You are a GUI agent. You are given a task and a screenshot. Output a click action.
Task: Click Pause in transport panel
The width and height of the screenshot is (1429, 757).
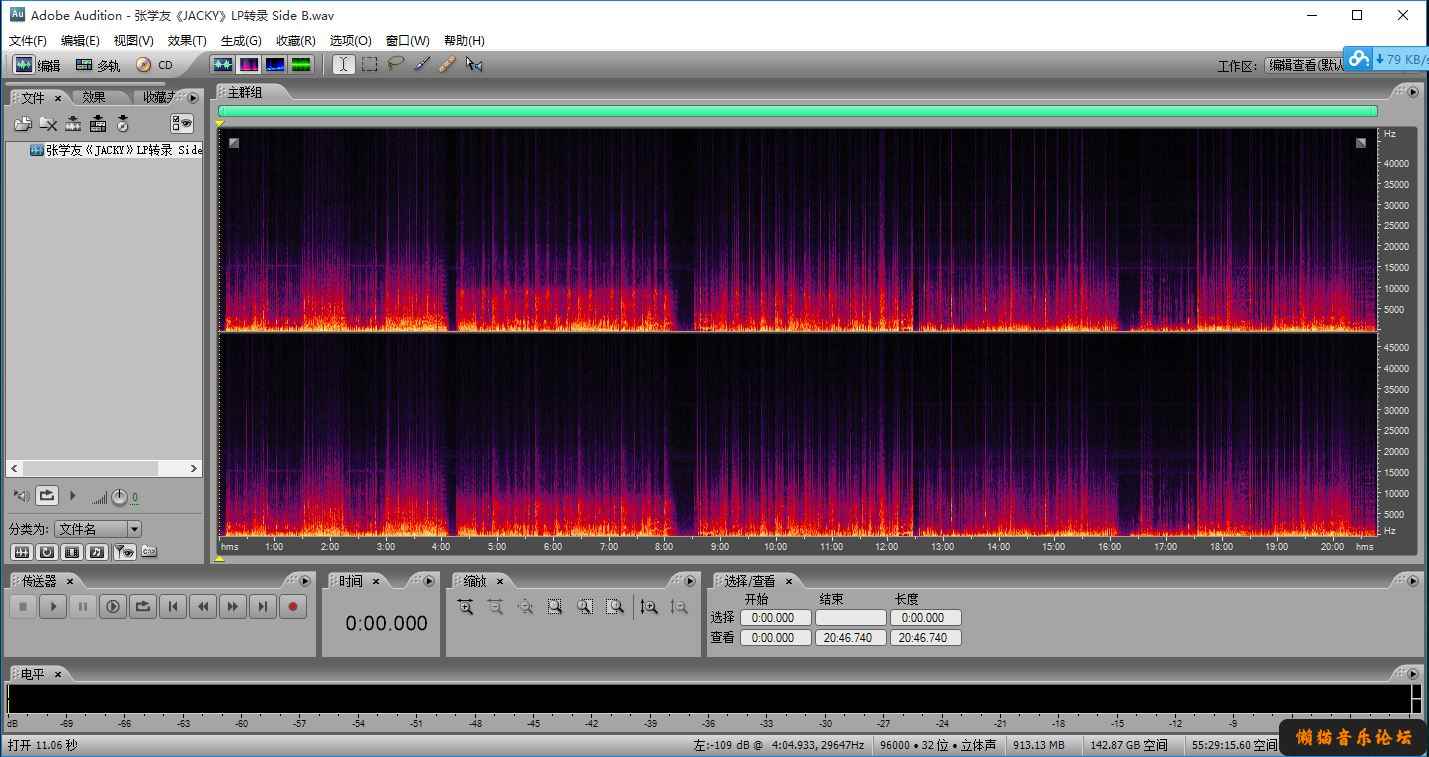point(83,606)
